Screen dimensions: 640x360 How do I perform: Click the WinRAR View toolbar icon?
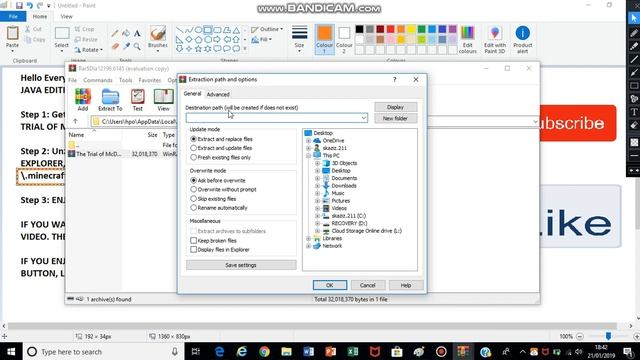[163, 100]
